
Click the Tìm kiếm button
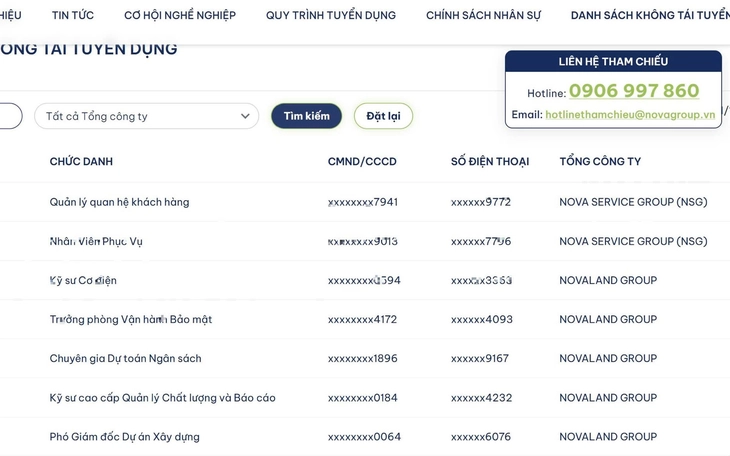pos(306,116)
